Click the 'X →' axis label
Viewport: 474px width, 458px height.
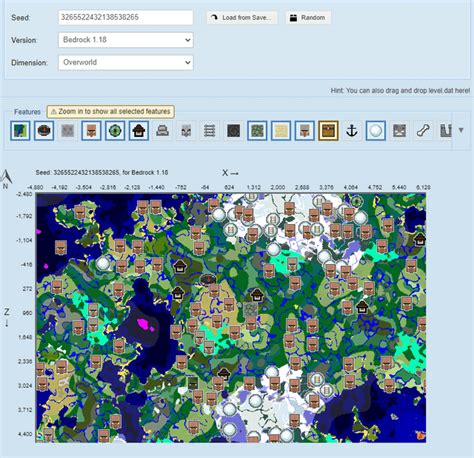tap(230, 173)
